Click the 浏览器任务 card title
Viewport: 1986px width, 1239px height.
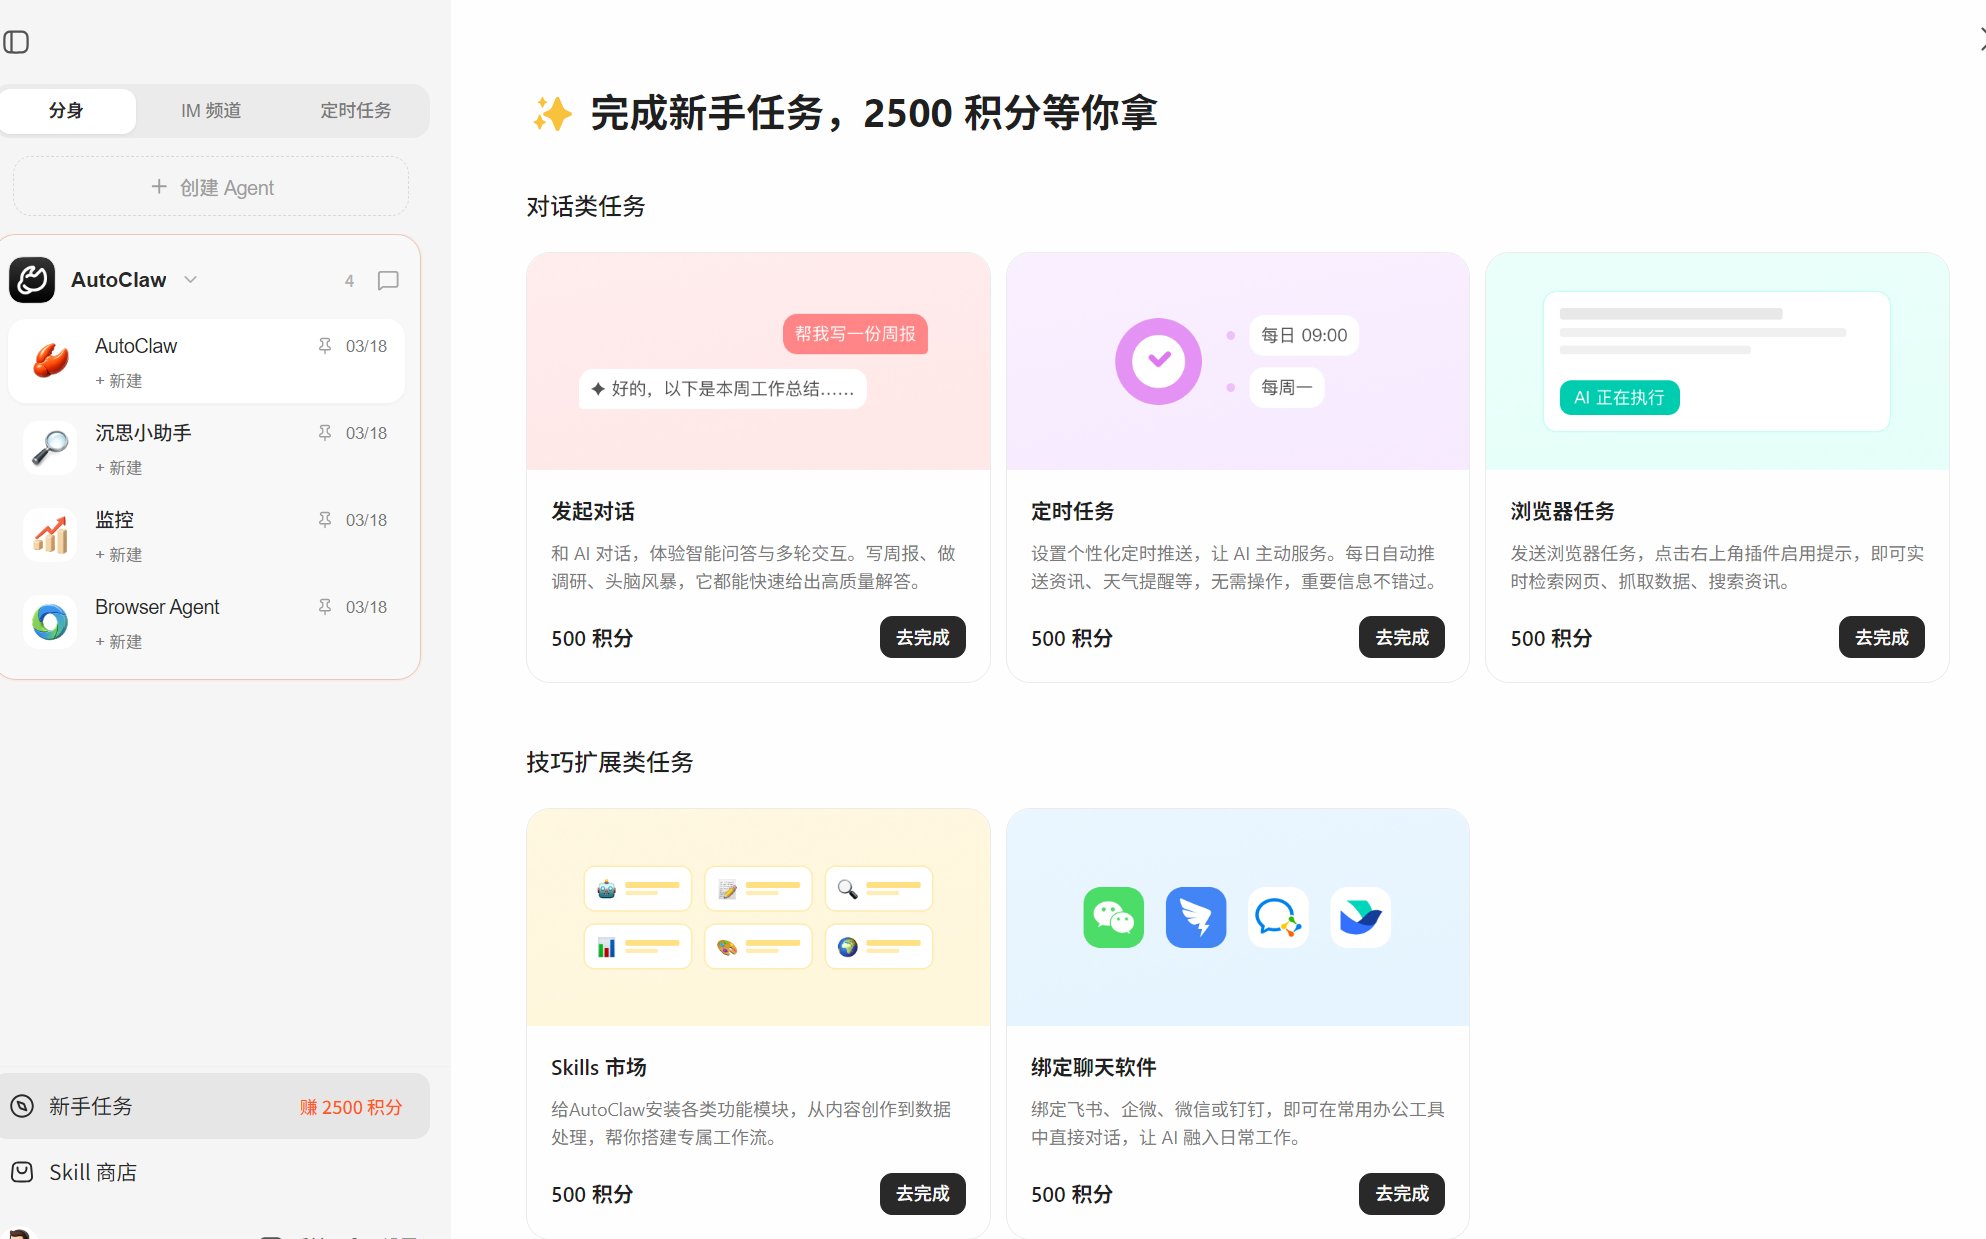pyautogui.click(x=1562, y=511)
